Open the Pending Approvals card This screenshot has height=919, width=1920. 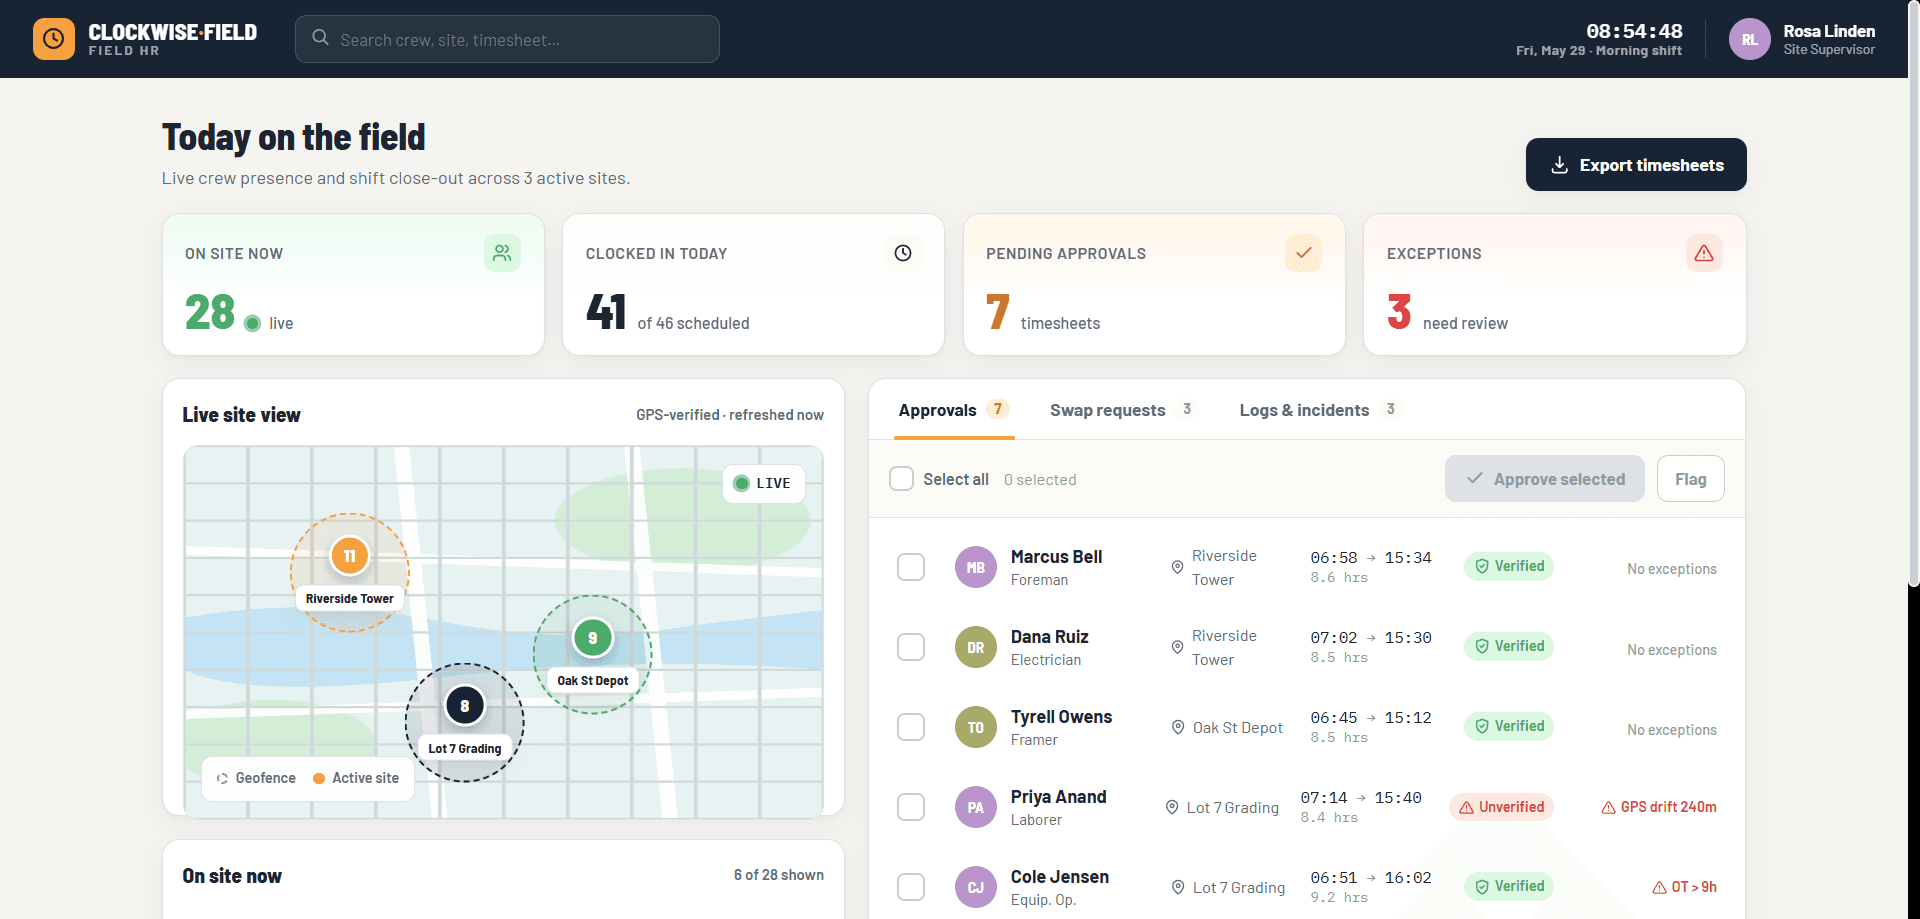point(1154,284)
